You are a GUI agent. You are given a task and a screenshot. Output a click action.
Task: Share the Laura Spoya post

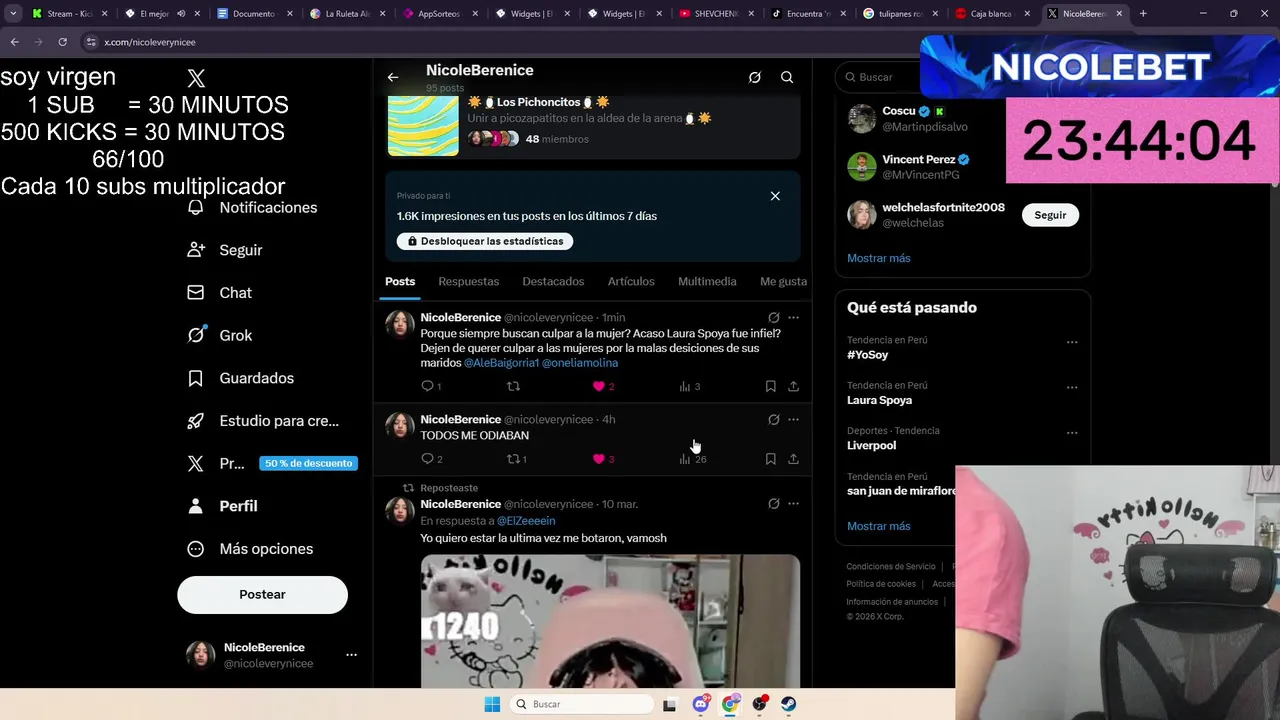793,386
